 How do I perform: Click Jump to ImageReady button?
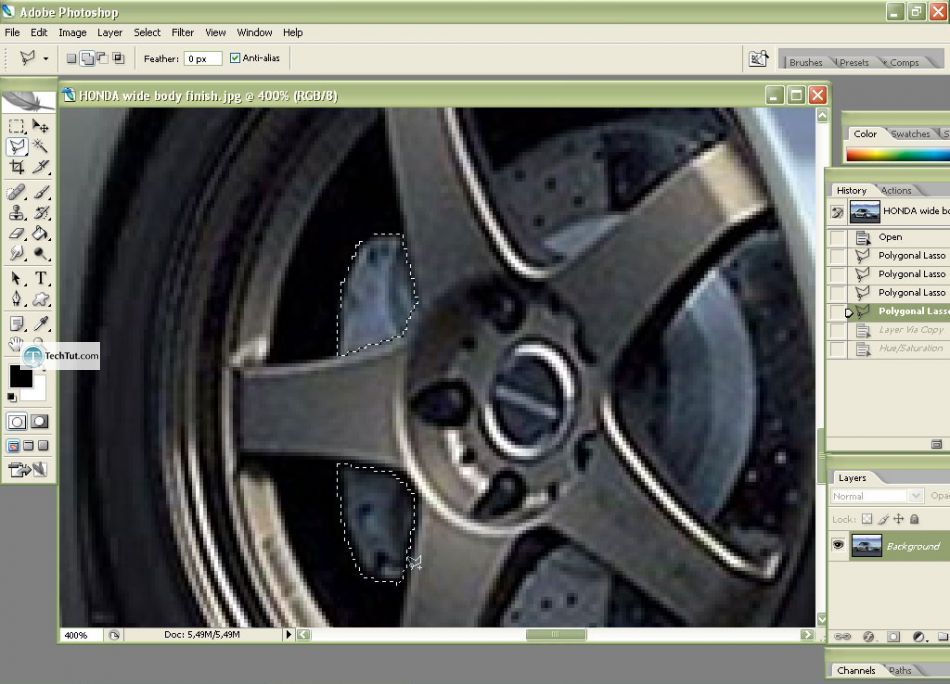point(28,470)
